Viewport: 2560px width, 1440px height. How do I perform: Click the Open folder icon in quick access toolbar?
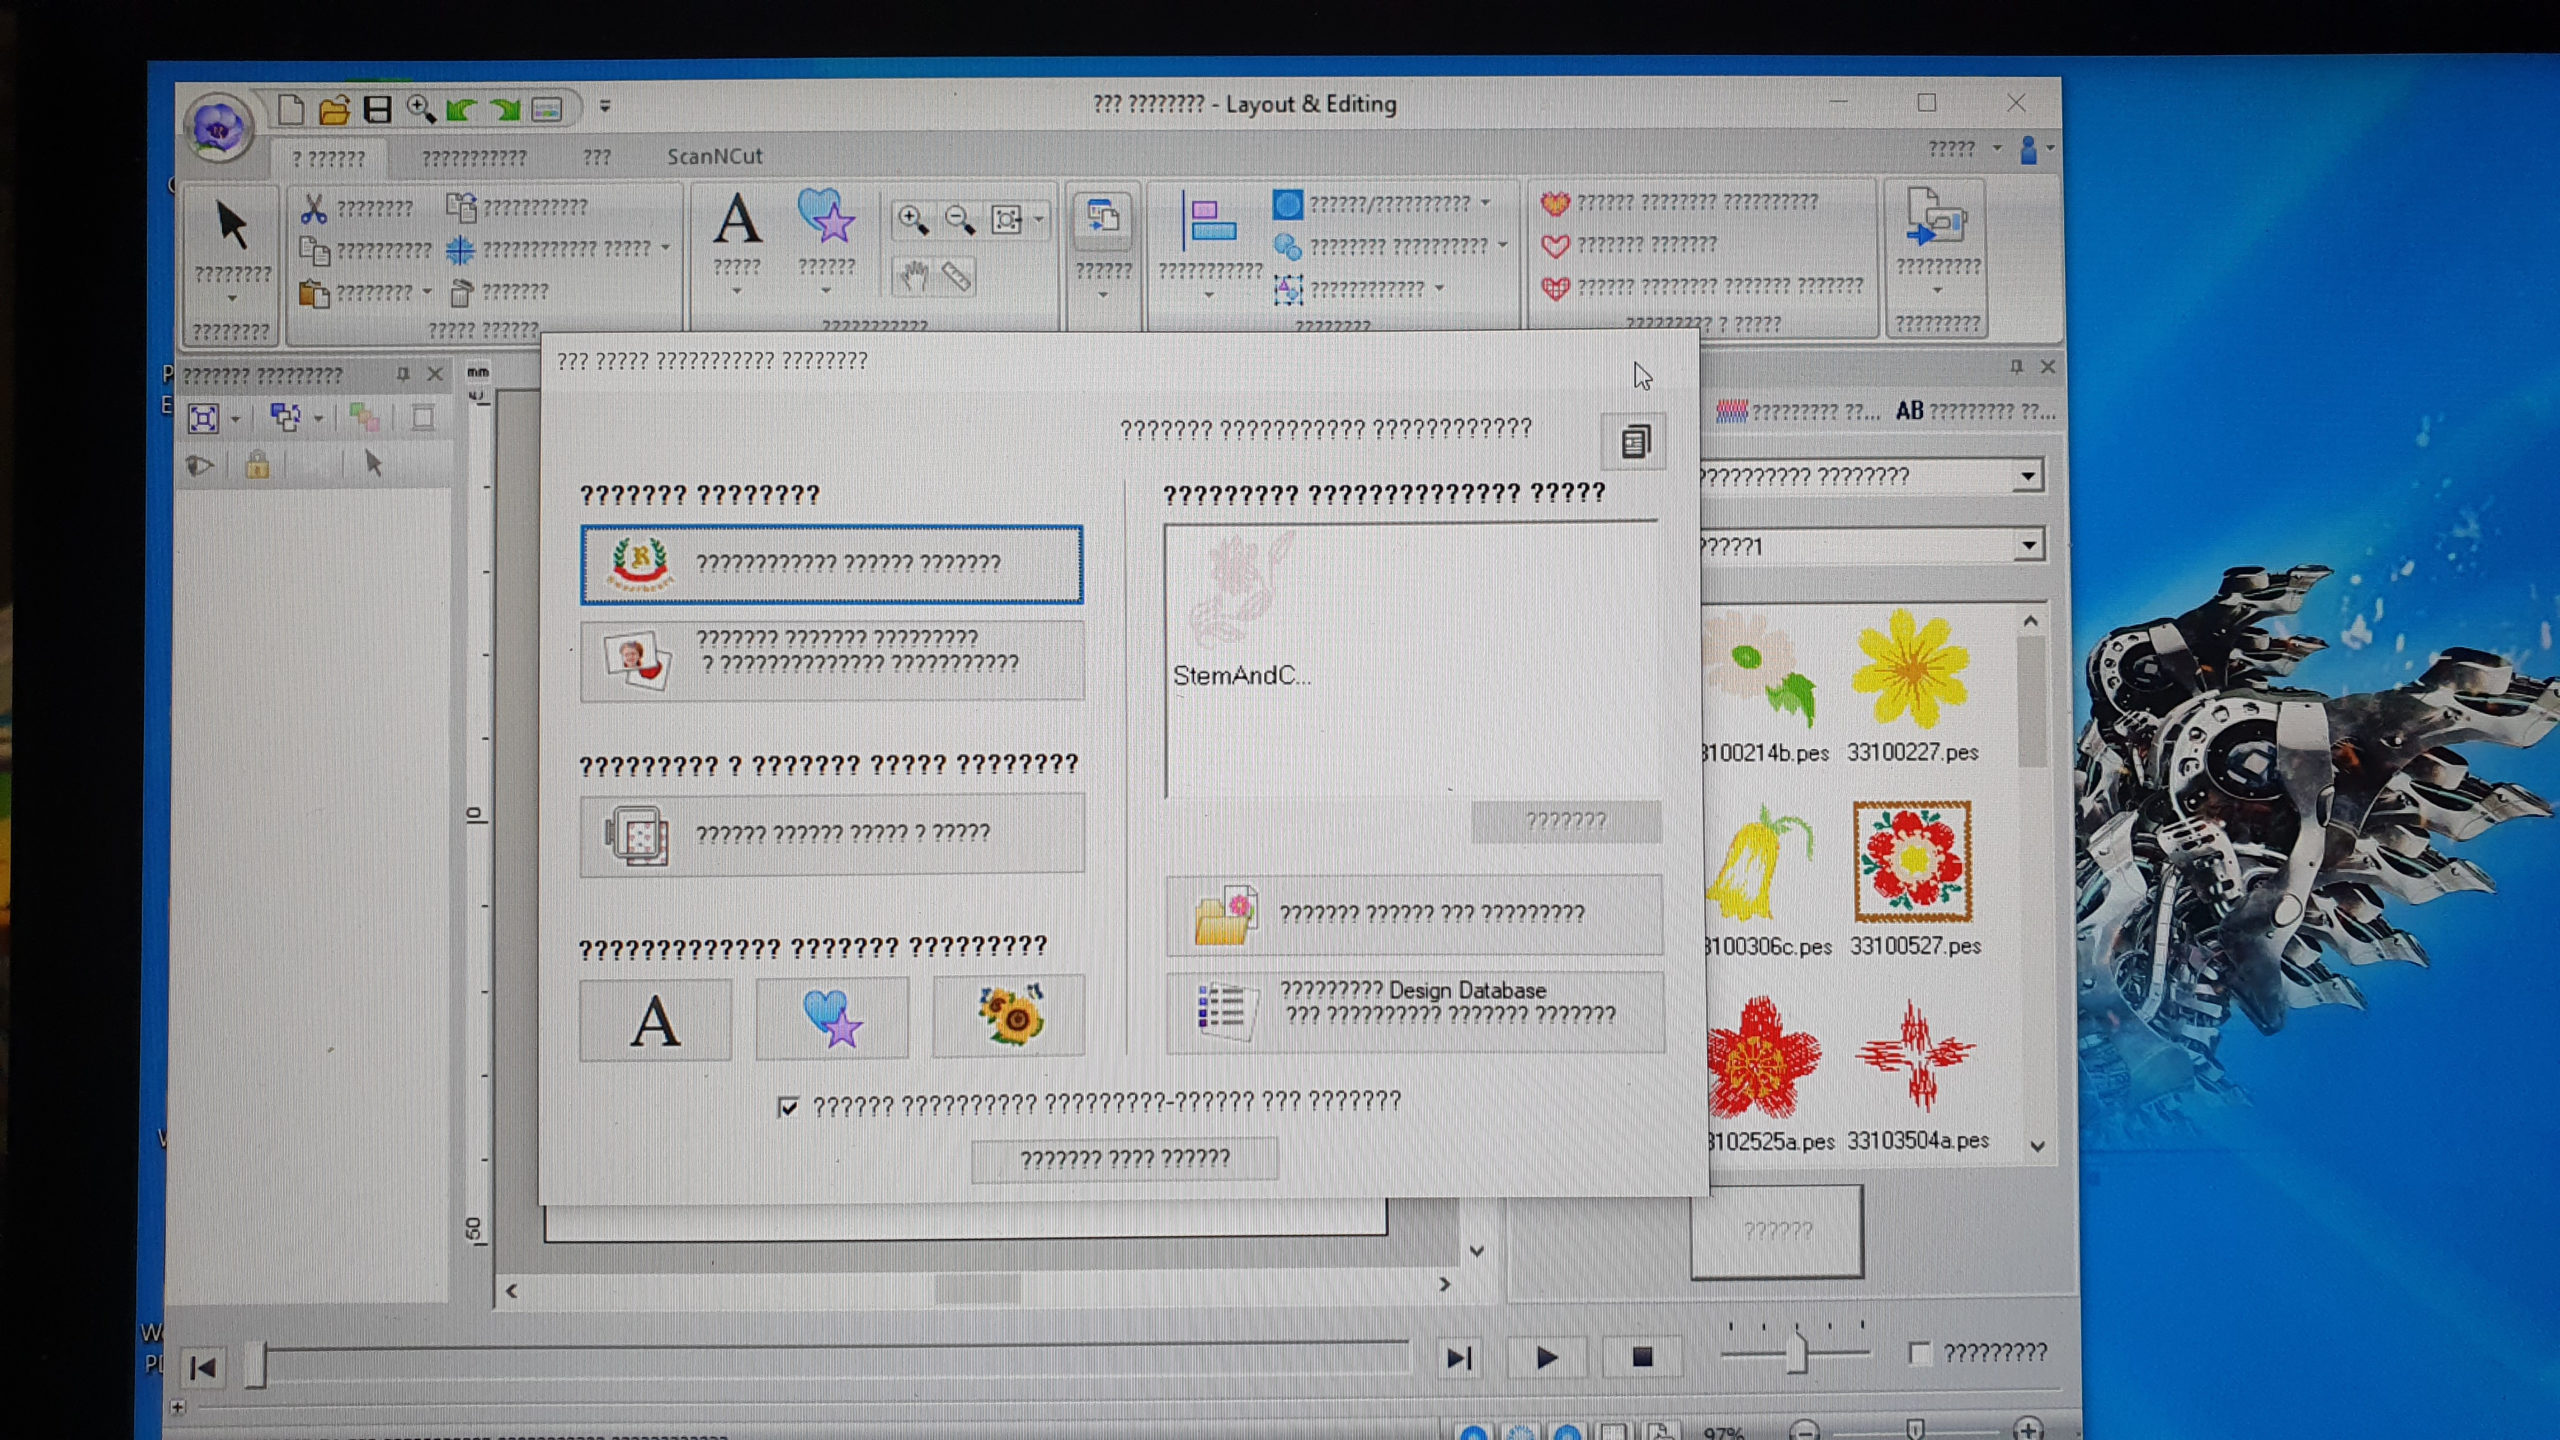334,109
